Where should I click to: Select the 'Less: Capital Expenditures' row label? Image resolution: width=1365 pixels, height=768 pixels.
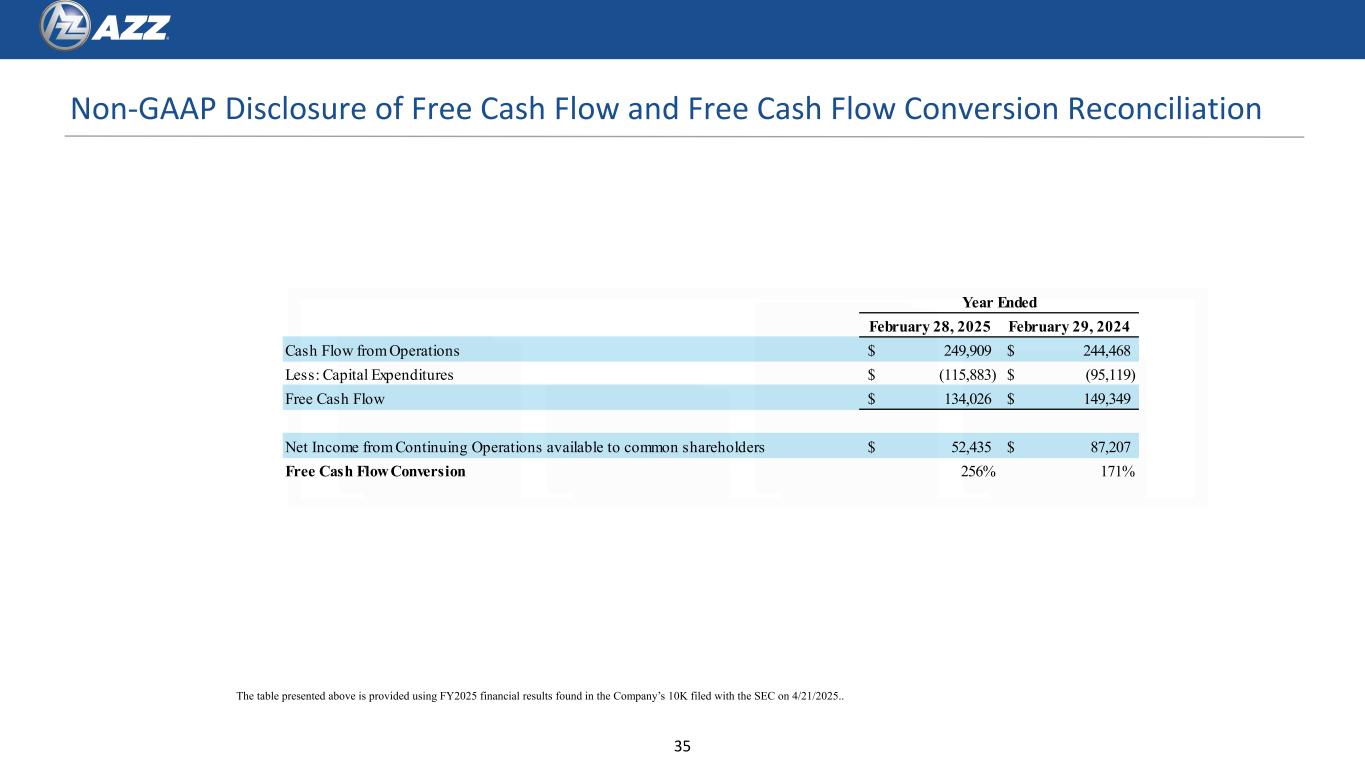[369, 375]
